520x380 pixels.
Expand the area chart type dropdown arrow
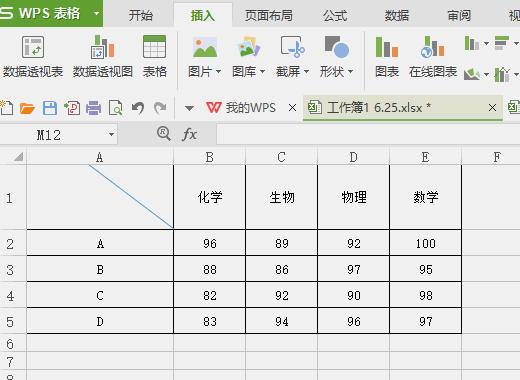point(486,74)
